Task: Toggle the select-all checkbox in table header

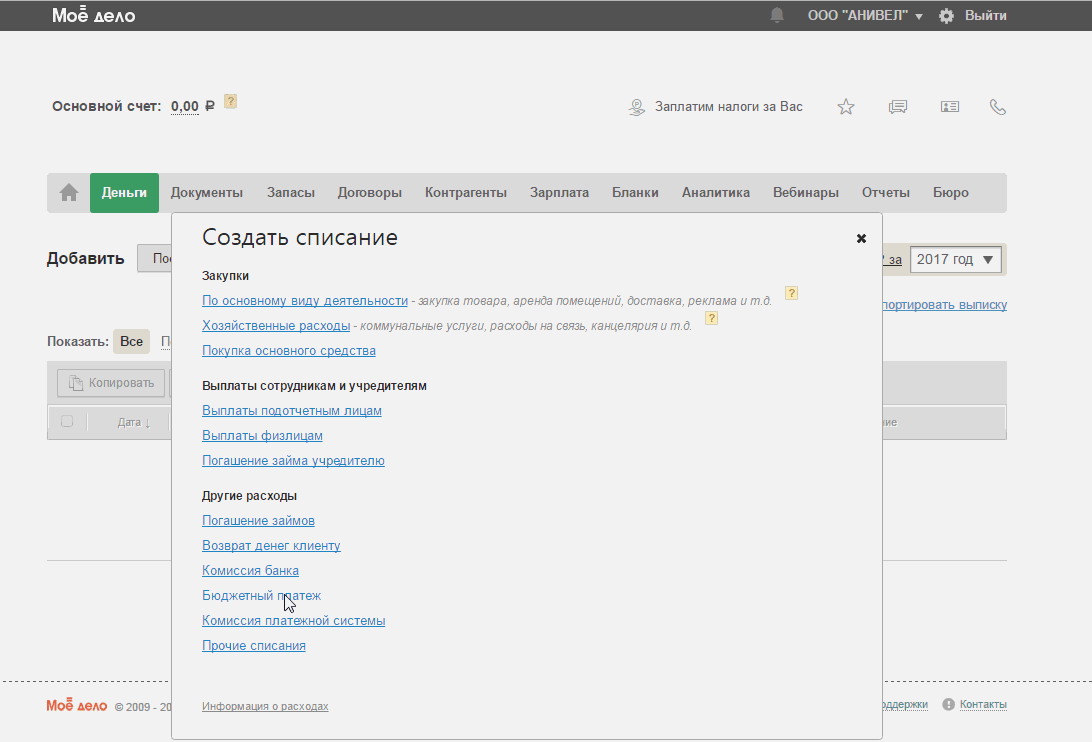Action: click(x=67, y=421)
